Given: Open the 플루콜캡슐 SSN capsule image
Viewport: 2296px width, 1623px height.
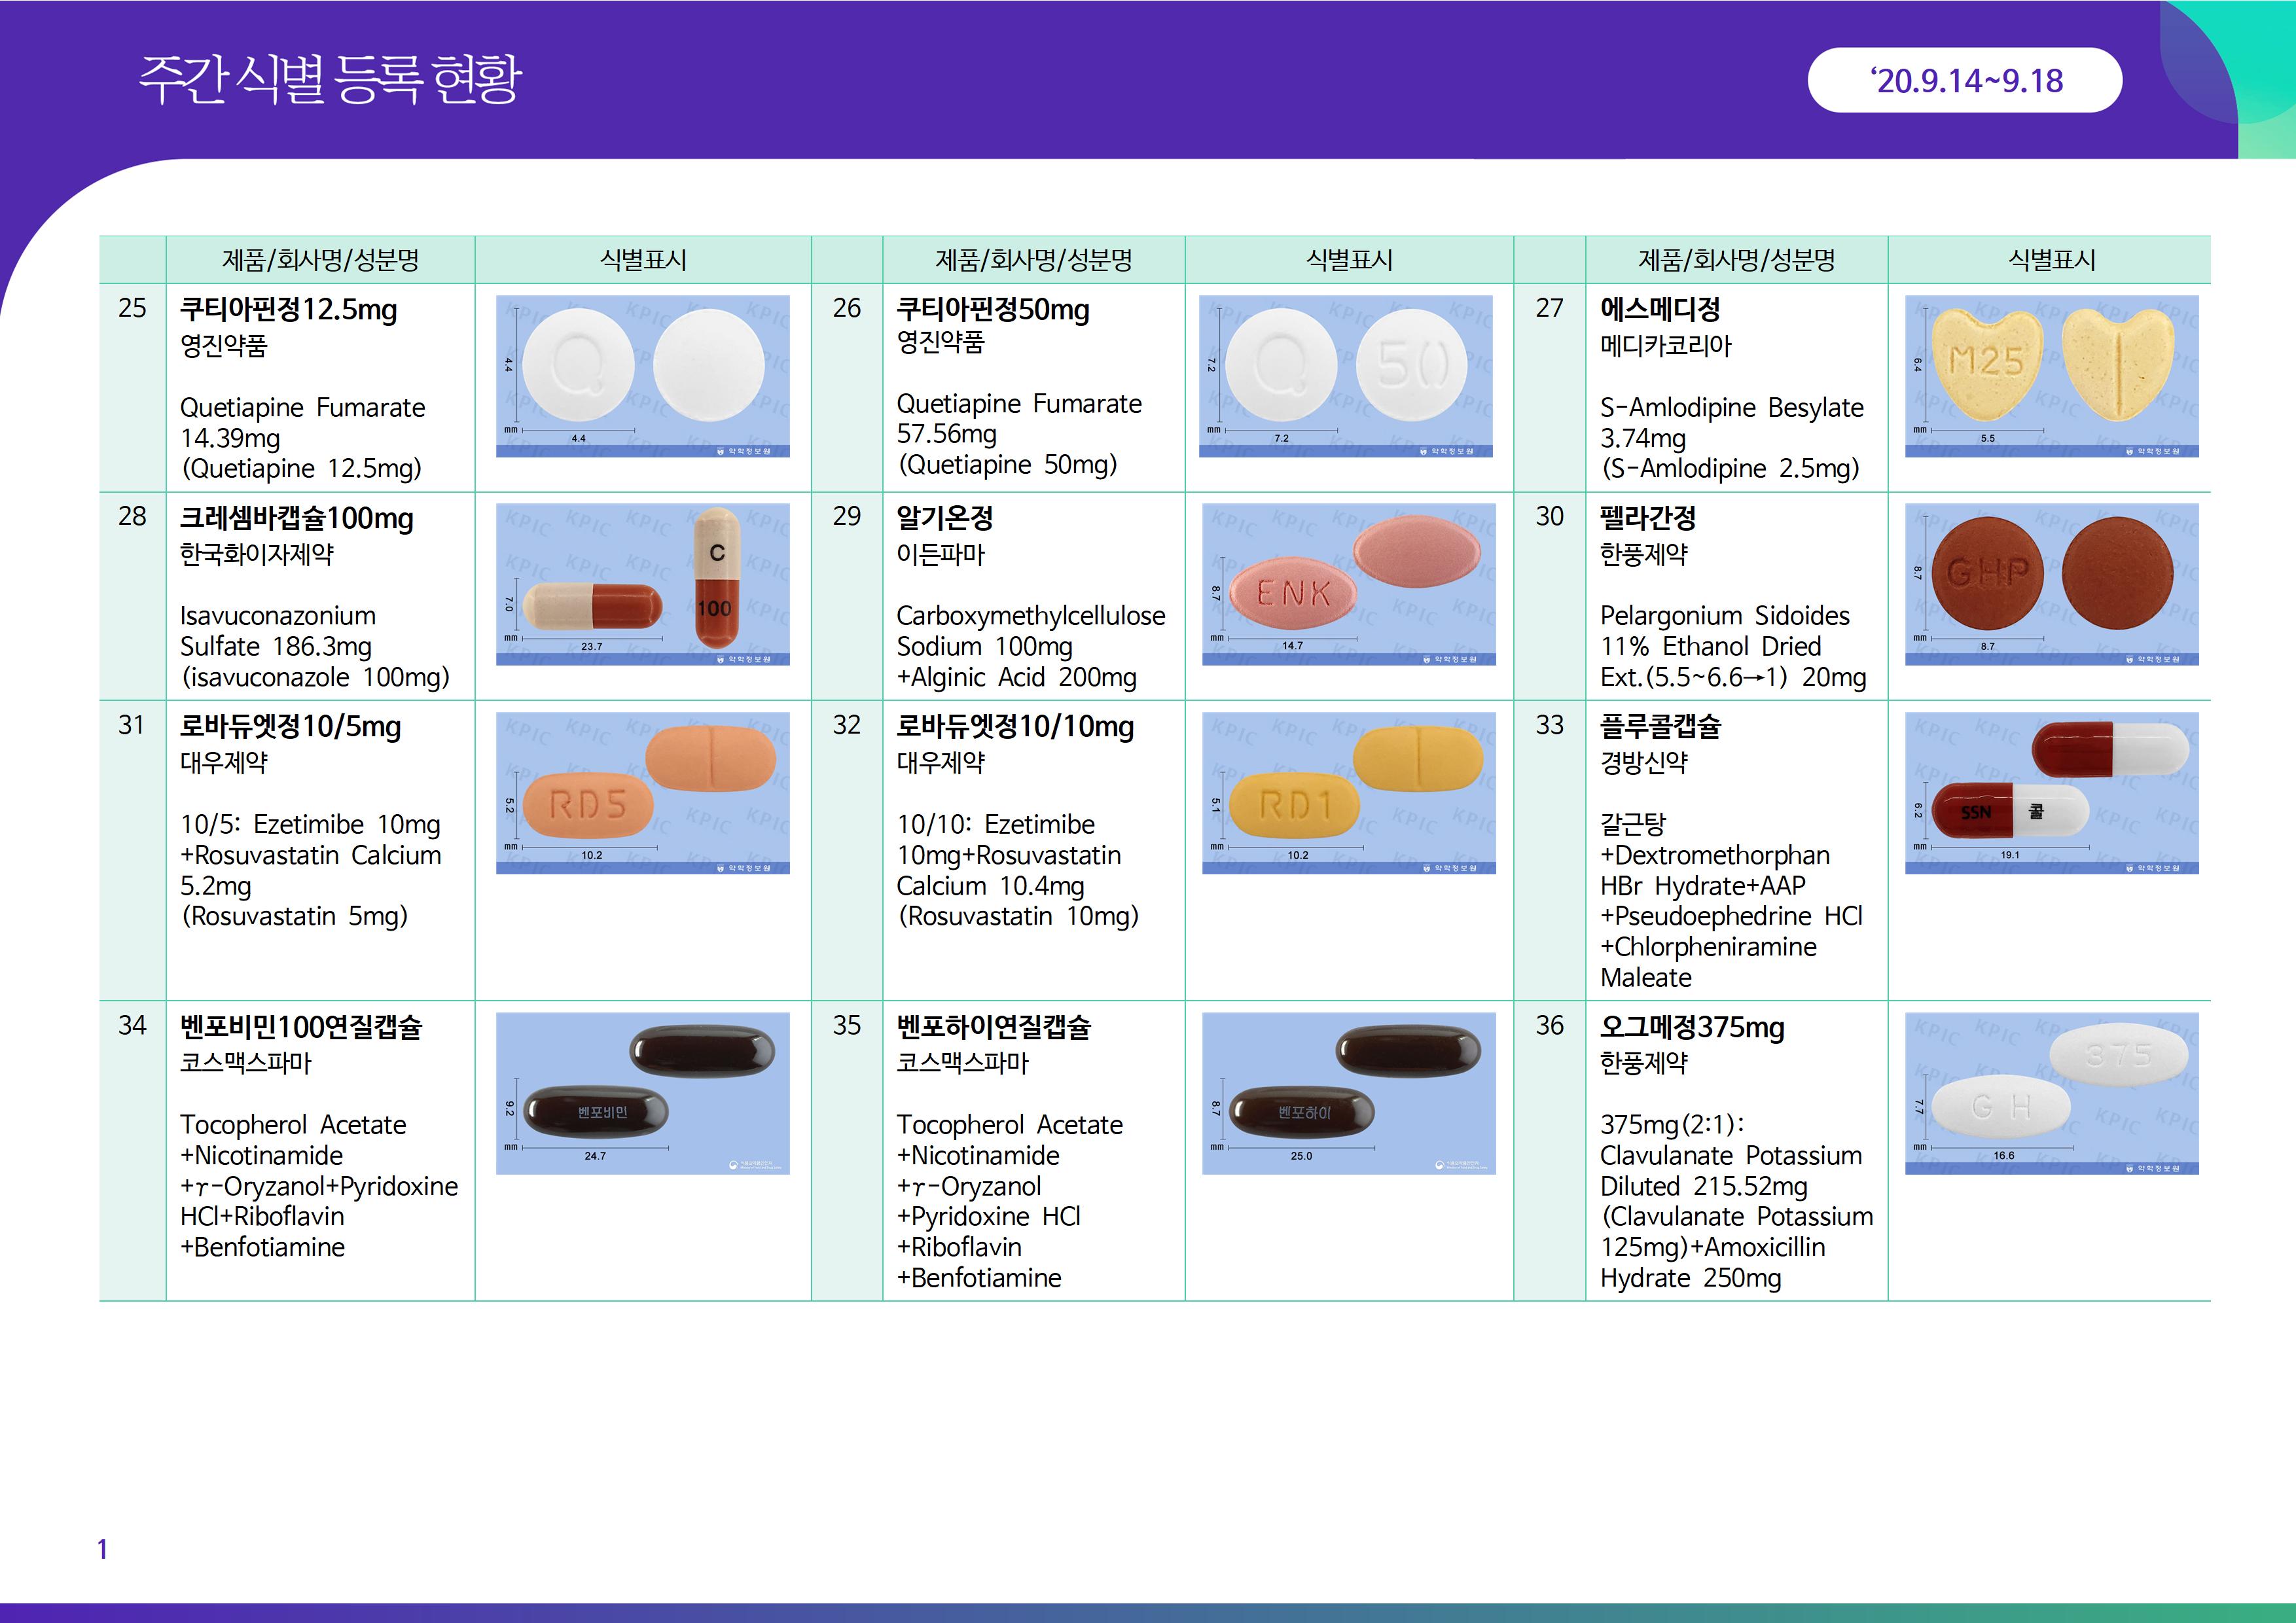Looking at the screenshot, I should pyautogui.click(x=2051, y=793).
